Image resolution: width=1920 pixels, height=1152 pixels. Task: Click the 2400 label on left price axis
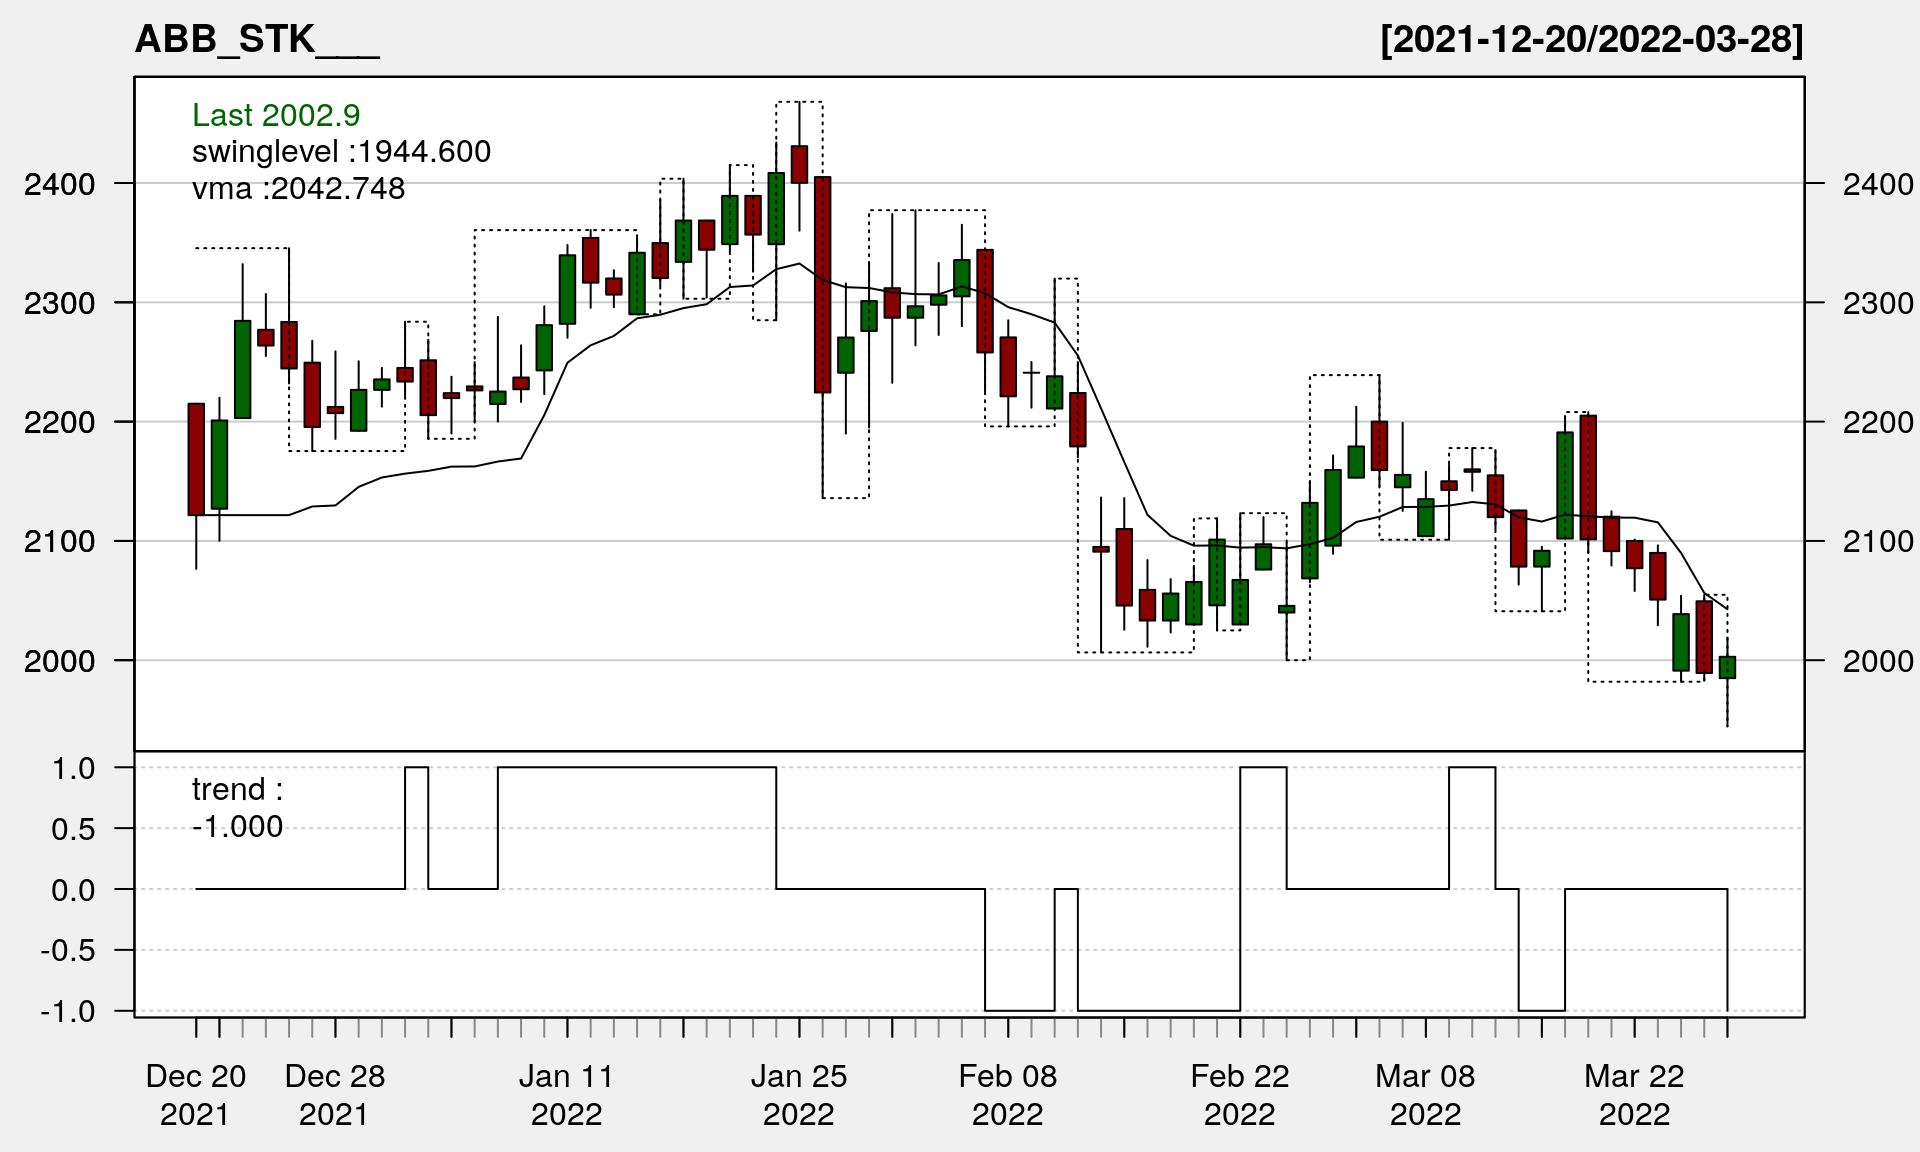60,184
